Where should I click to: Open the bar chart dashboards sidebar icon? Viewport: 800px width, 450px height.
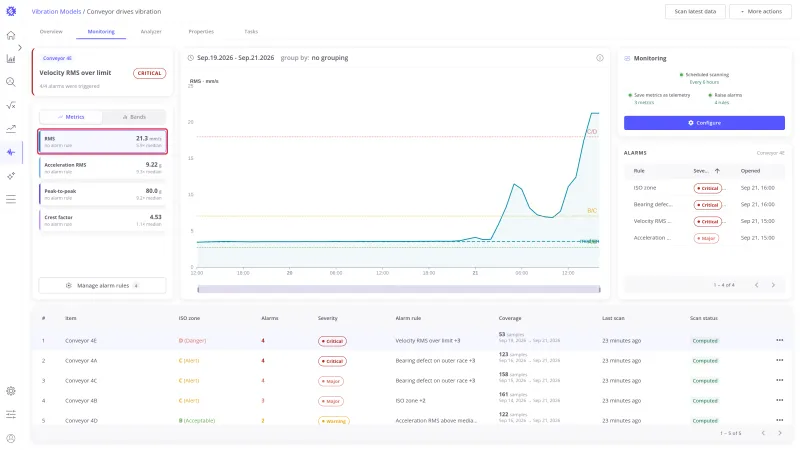tap(11, 59)
